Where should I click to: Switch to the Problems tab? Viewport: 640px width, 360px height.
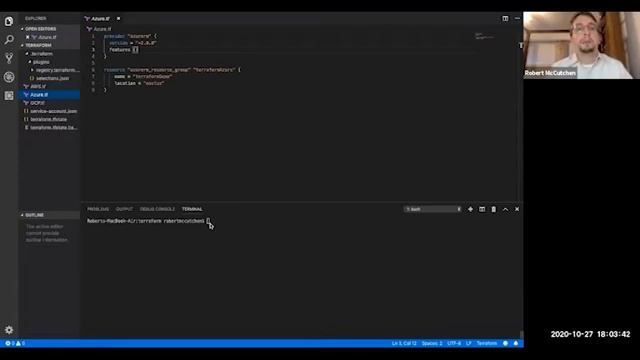tap(98, 209)
